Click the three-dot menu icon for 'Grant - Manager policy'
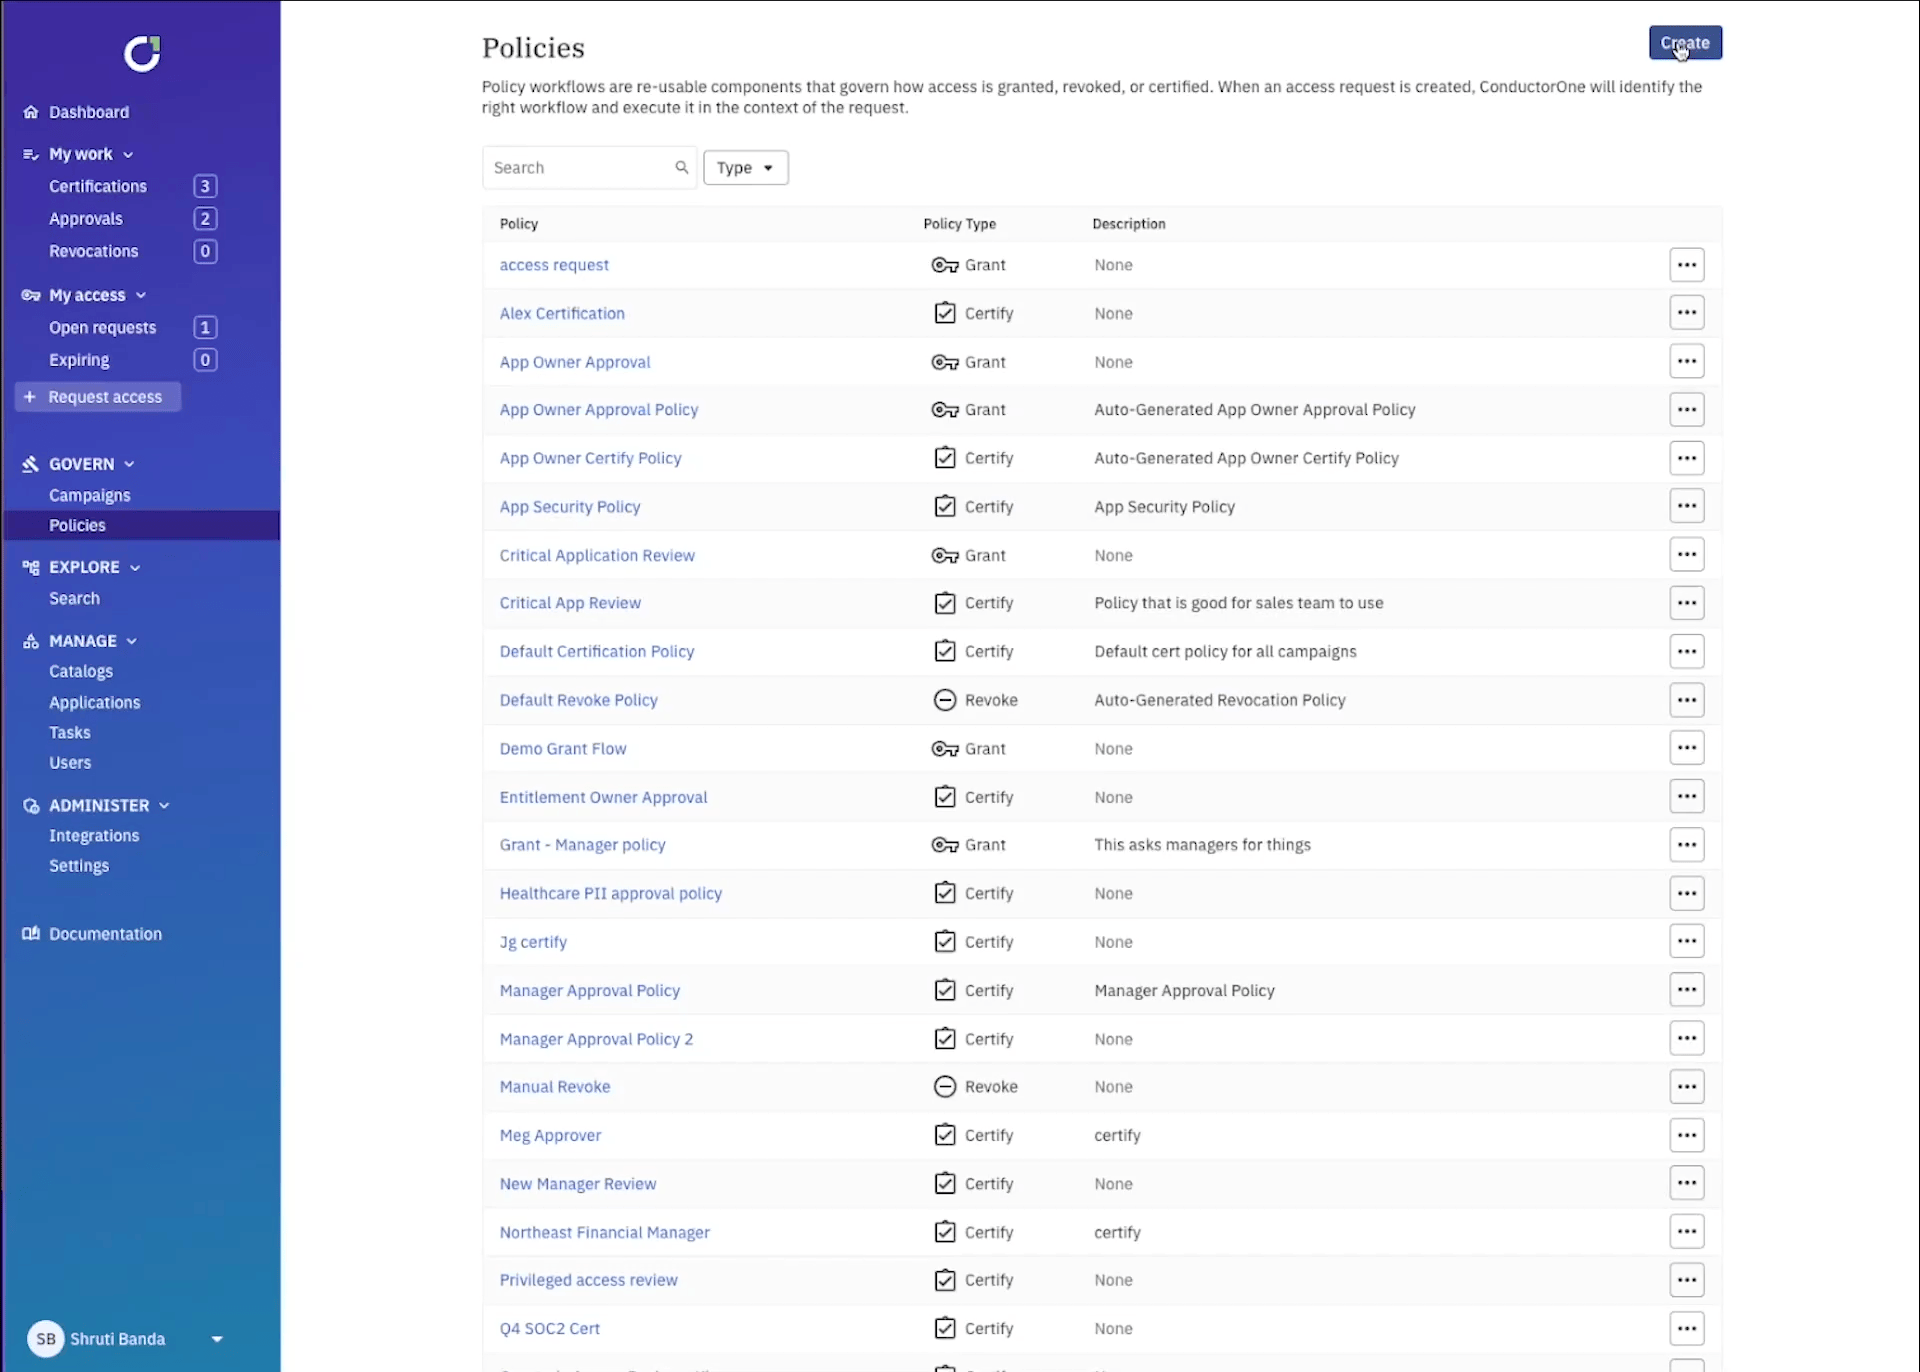 1687,843
